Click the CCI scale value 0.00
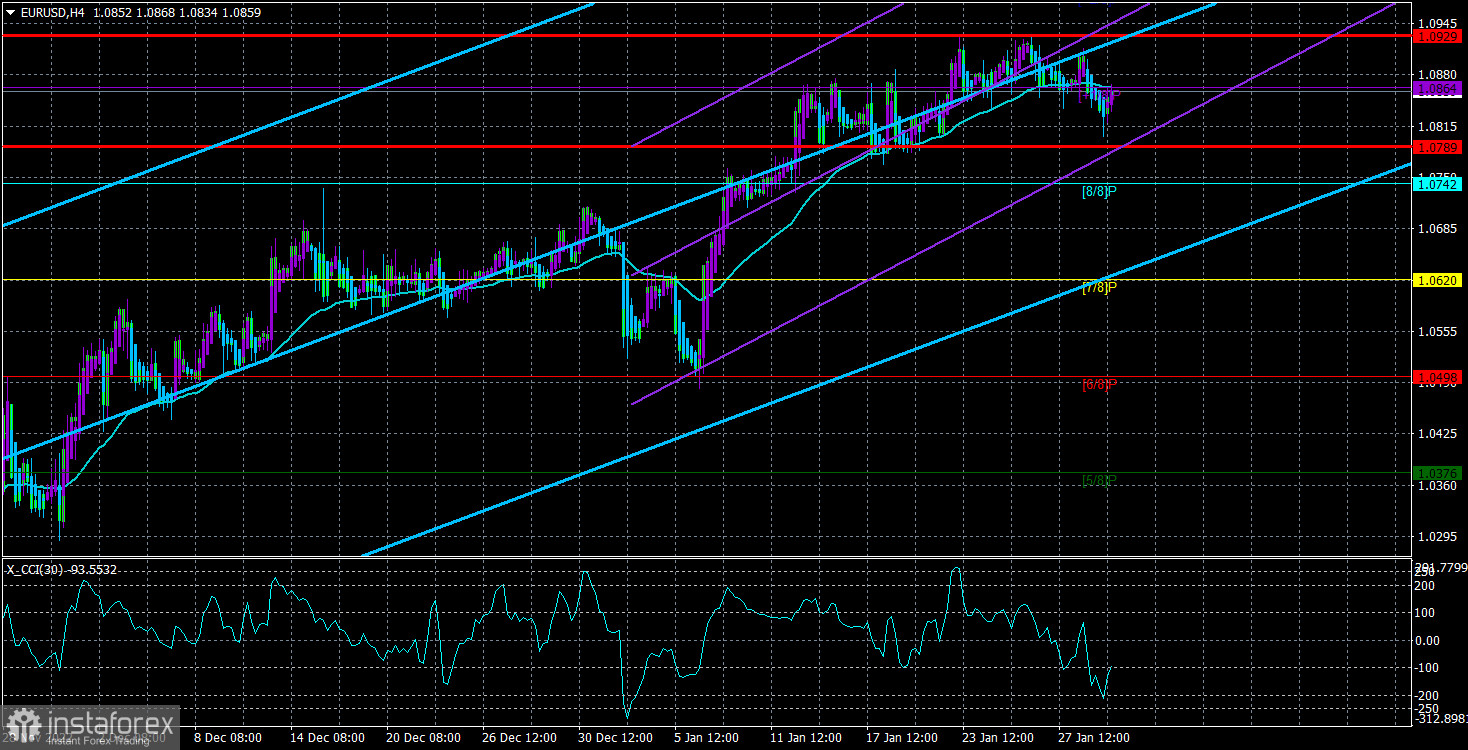1468x750 pixels. [1428, 641]
